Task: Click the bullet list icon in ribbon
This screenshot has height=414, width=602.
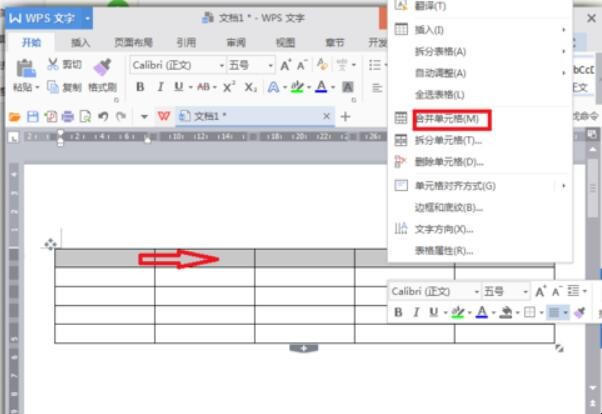Action: click(x=375, y=65)
